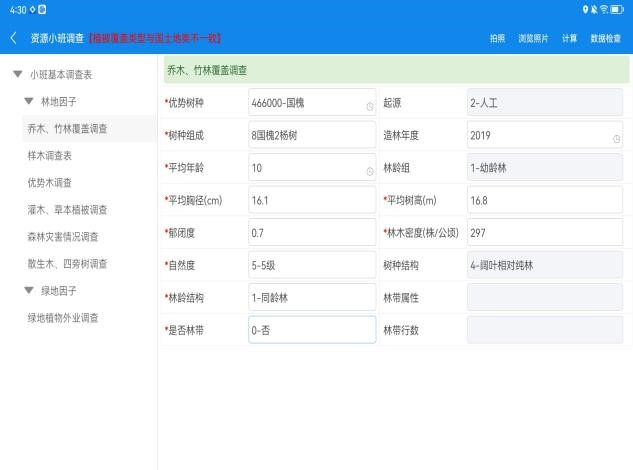Click the location icon in status bar
633x470 pixels.
585,9
